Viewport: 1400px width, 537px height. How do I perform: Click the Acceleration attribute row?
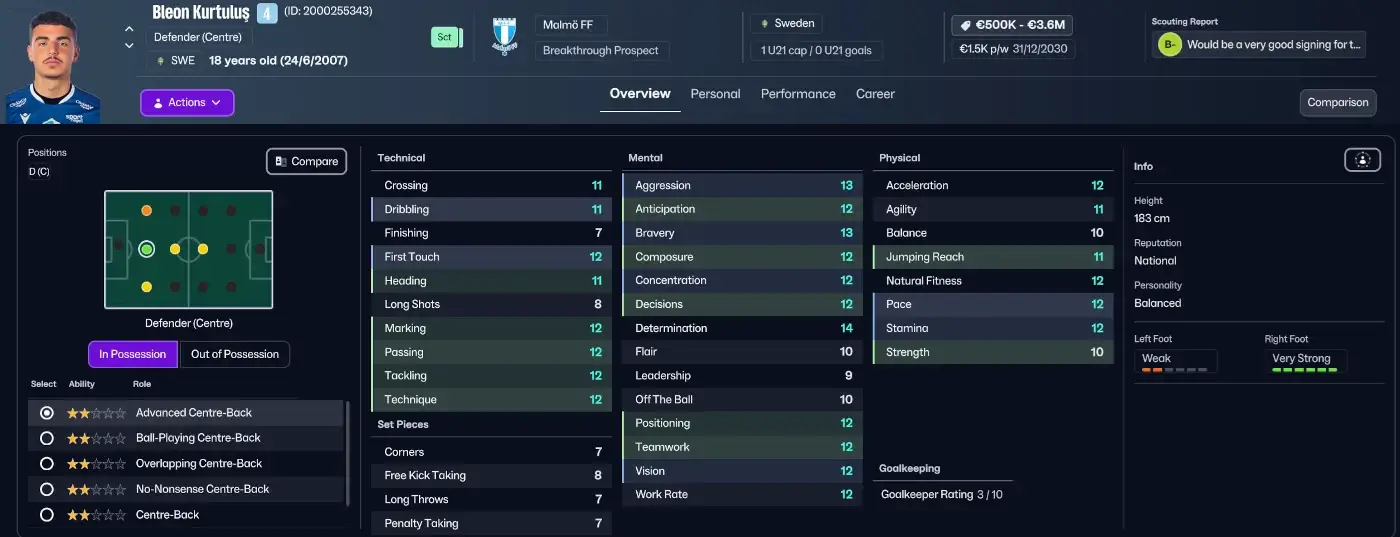[993, 185]
